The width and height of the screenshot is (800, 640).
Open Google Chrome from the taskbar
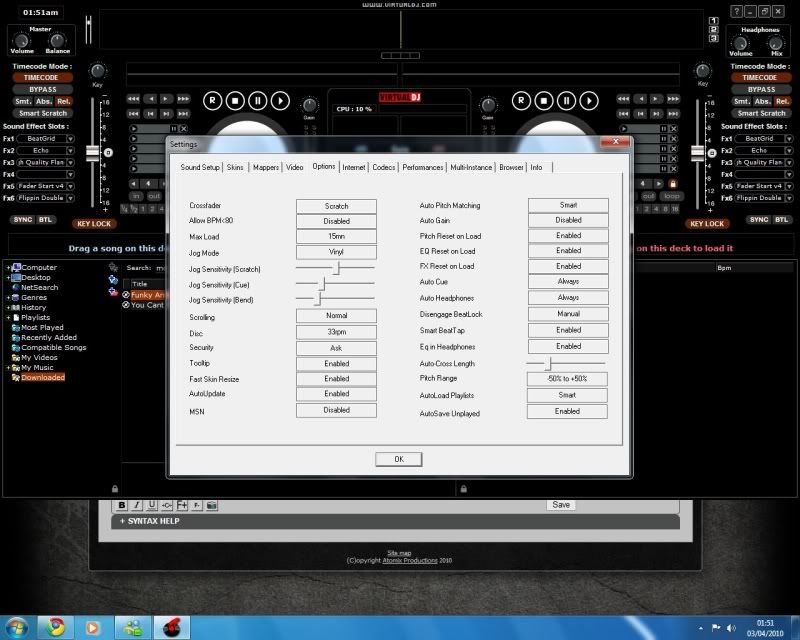(x=56, y=627)
